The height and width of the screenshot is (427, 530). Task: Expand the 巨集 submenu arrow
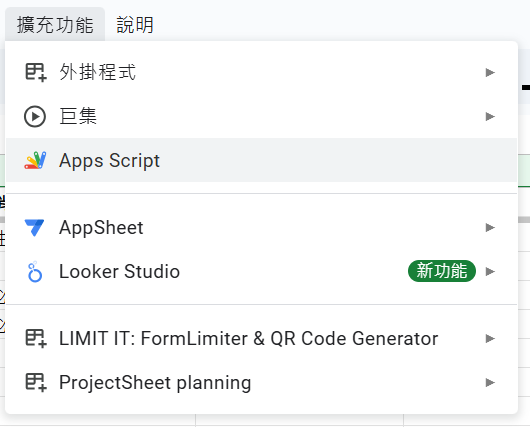click(x=490, y=116)
